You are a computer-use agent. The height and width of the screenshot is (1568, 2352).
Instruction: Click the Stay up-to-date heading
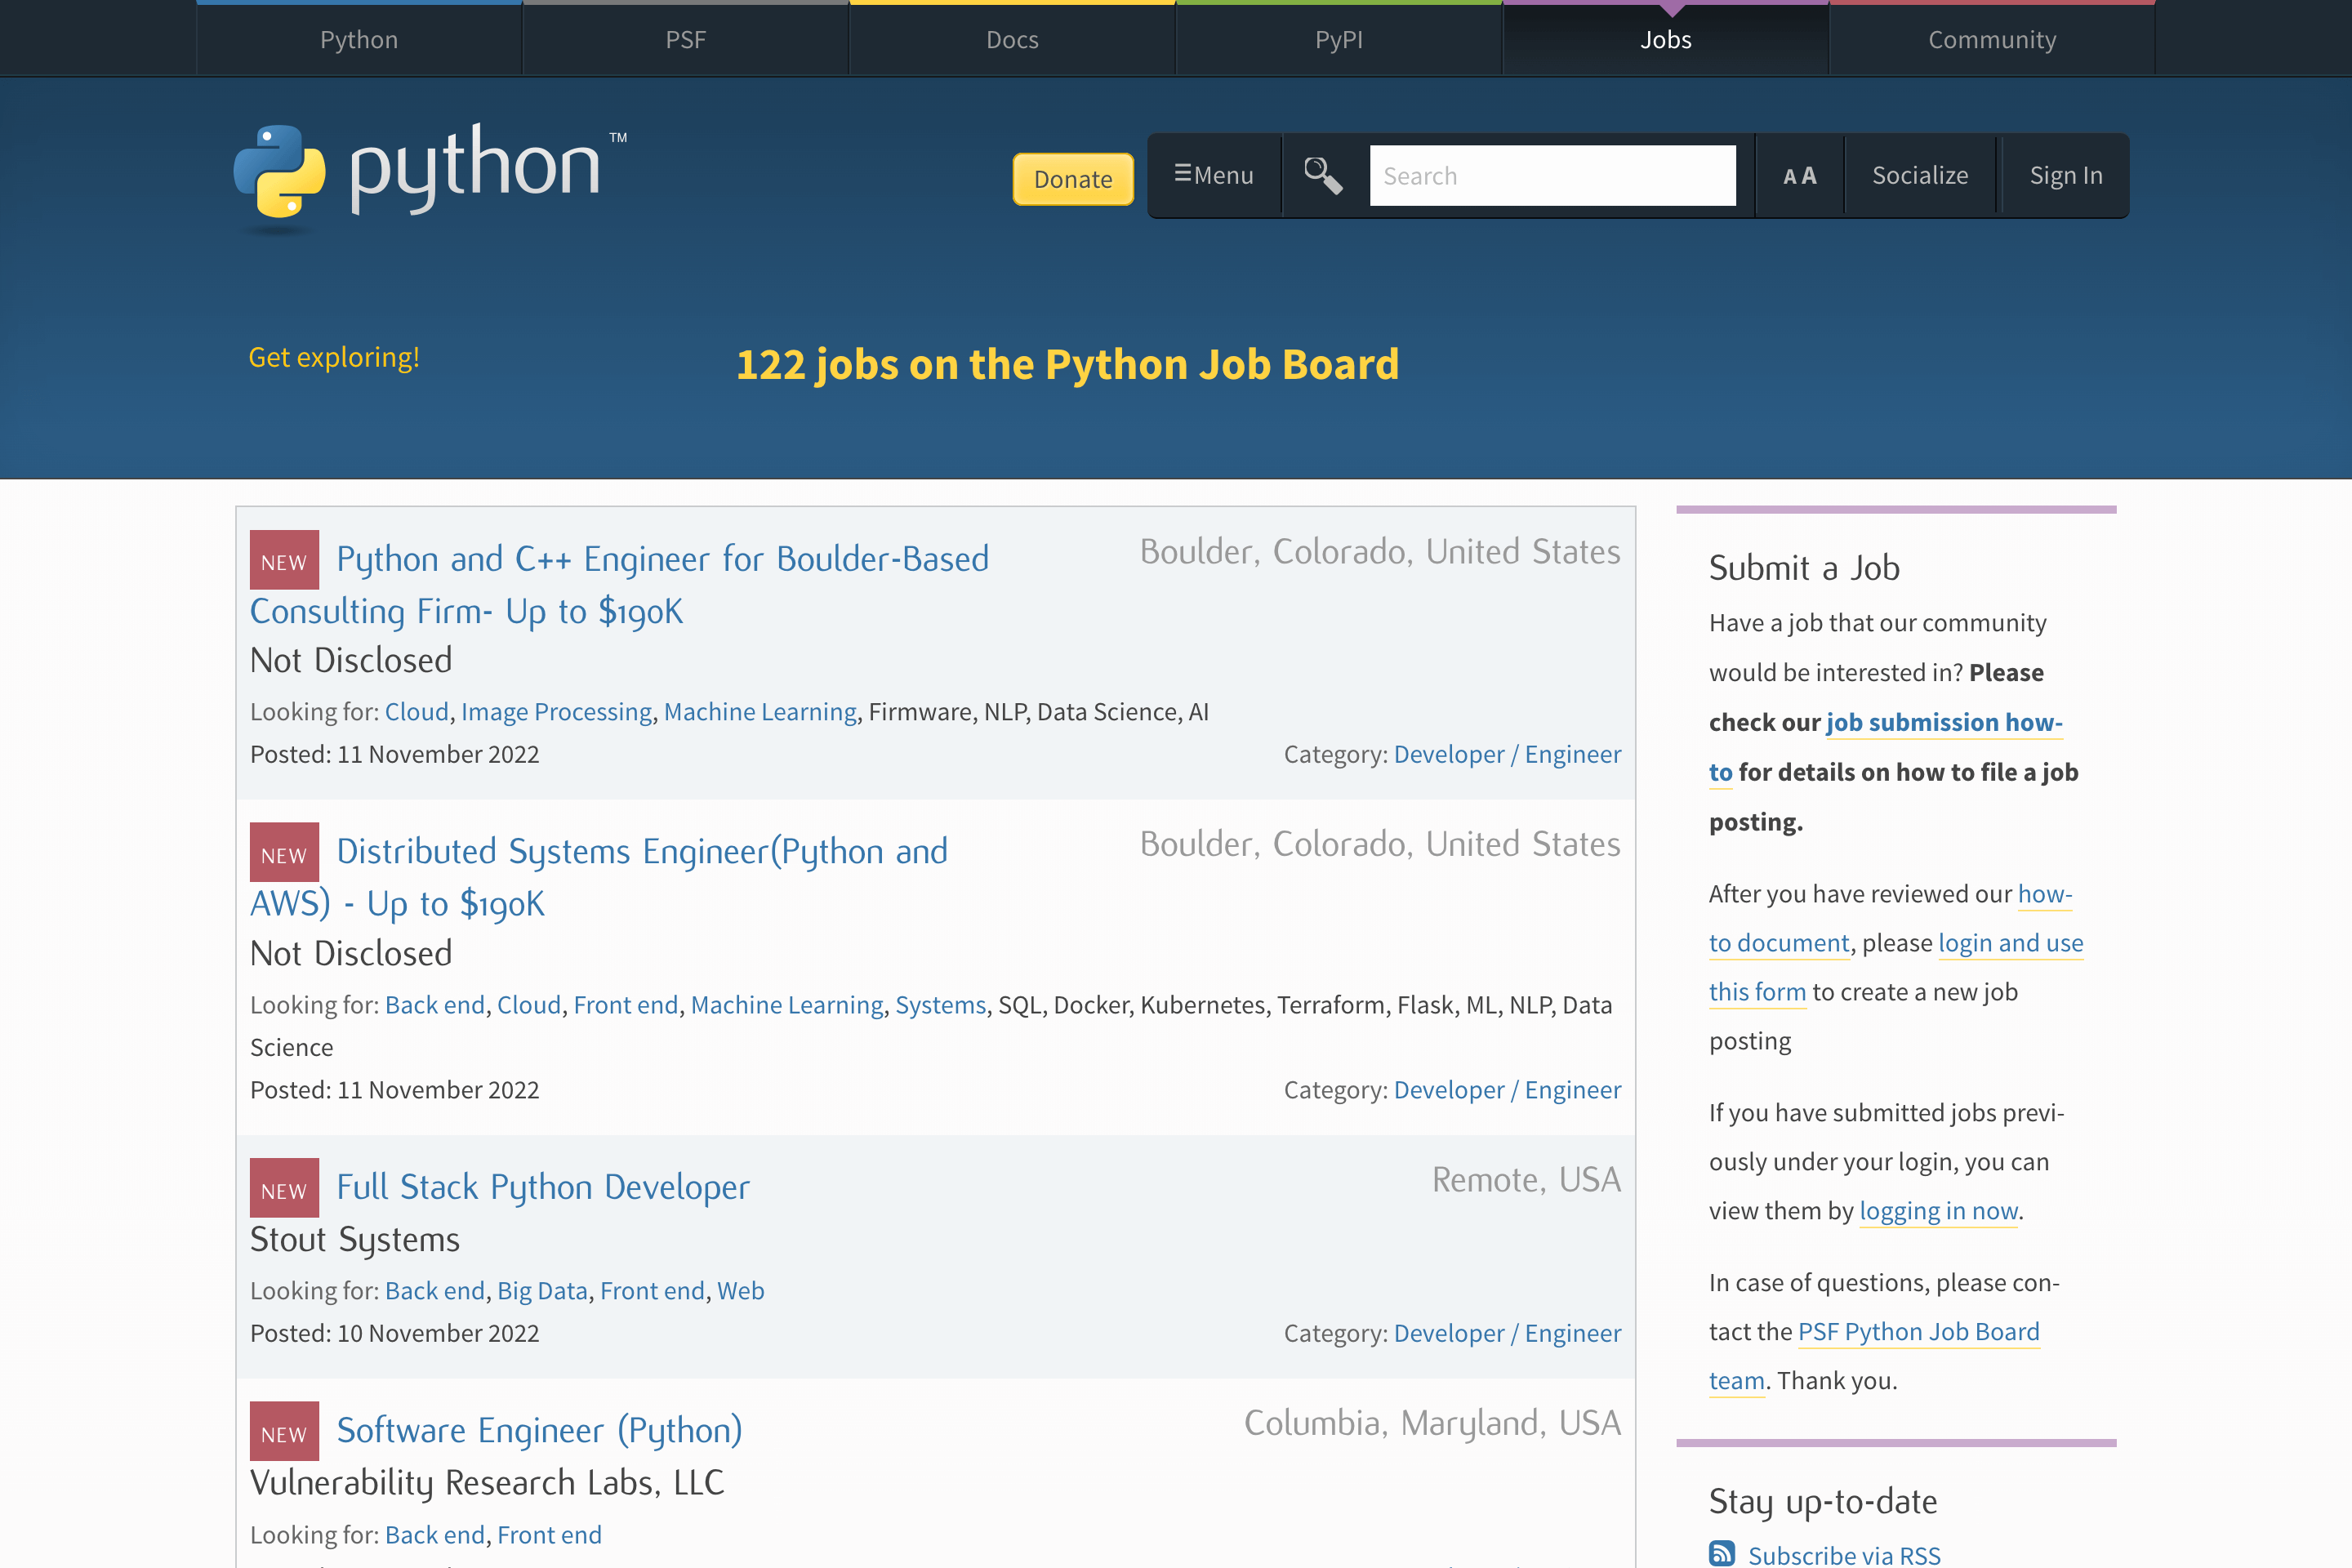click(x=1822, y=1501)
